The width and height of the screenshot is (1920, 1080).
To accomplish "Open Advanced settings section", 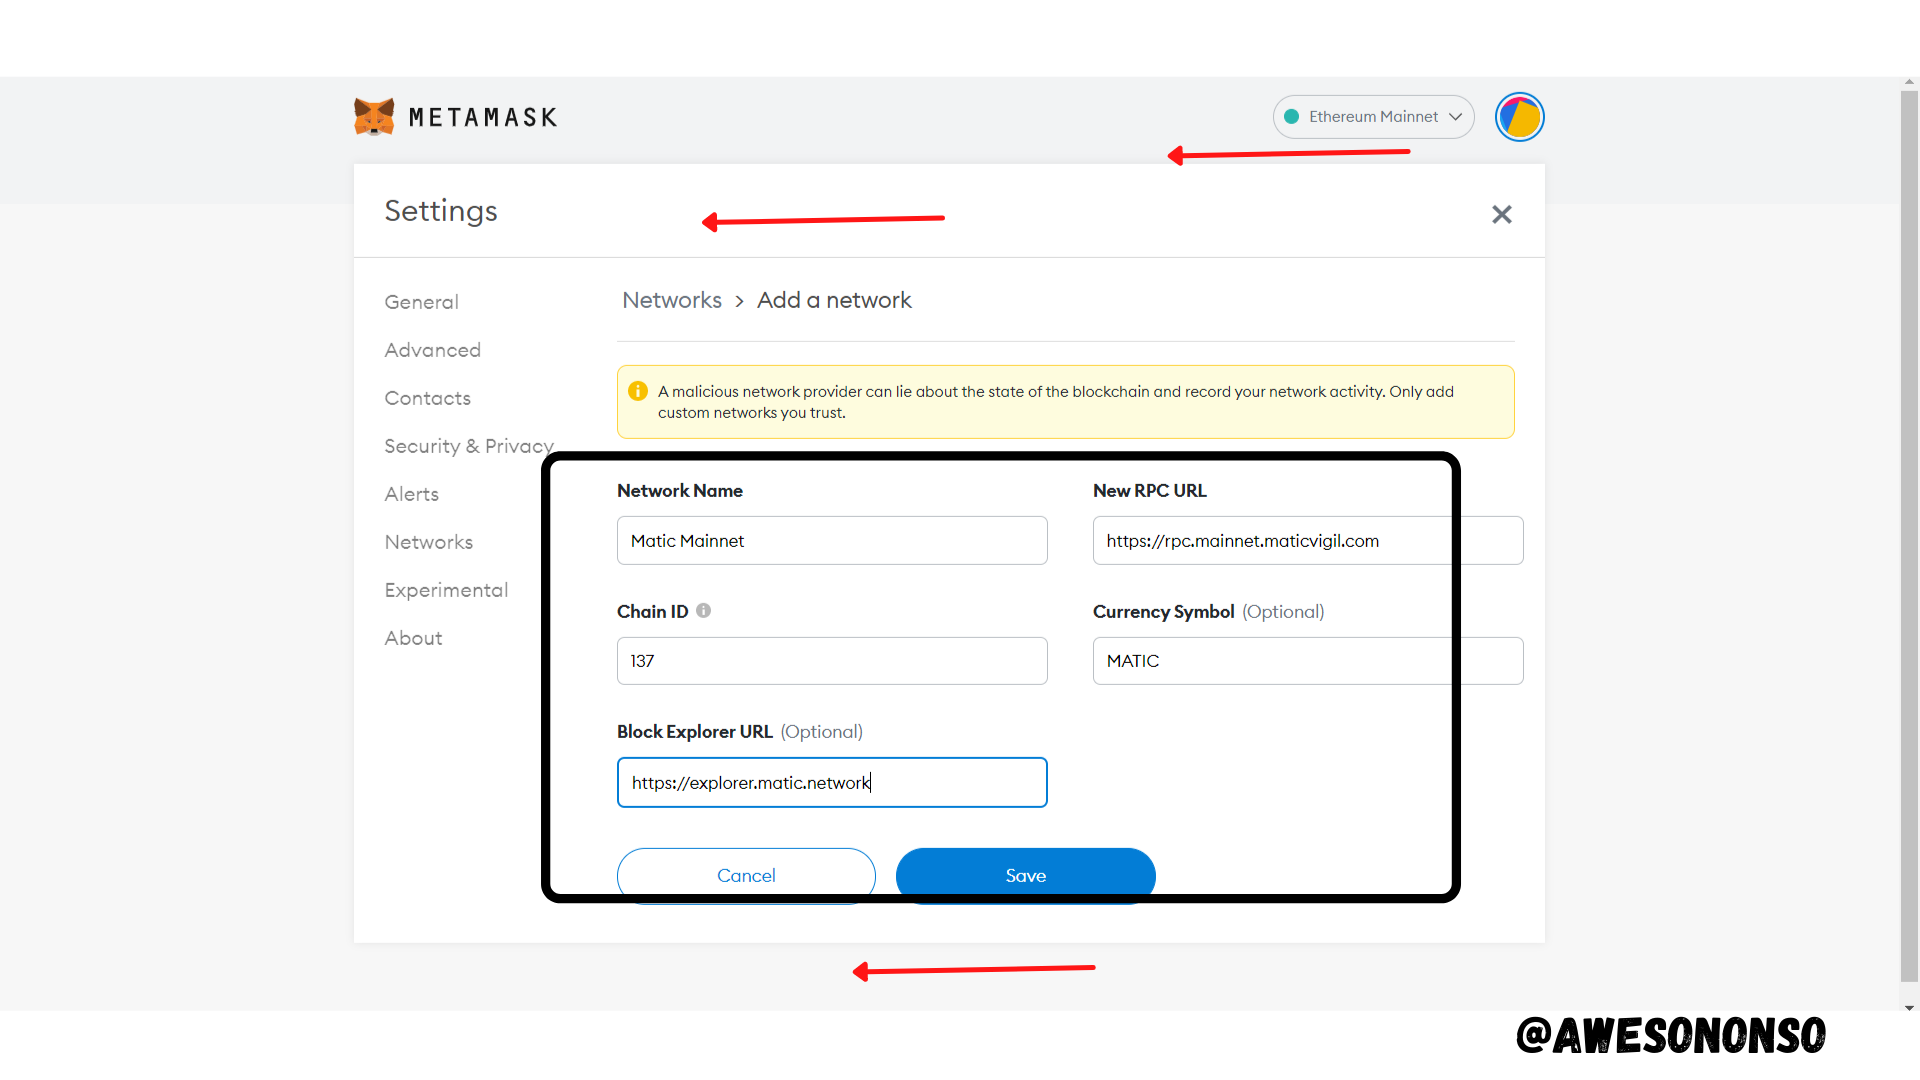I will [433, 350].
